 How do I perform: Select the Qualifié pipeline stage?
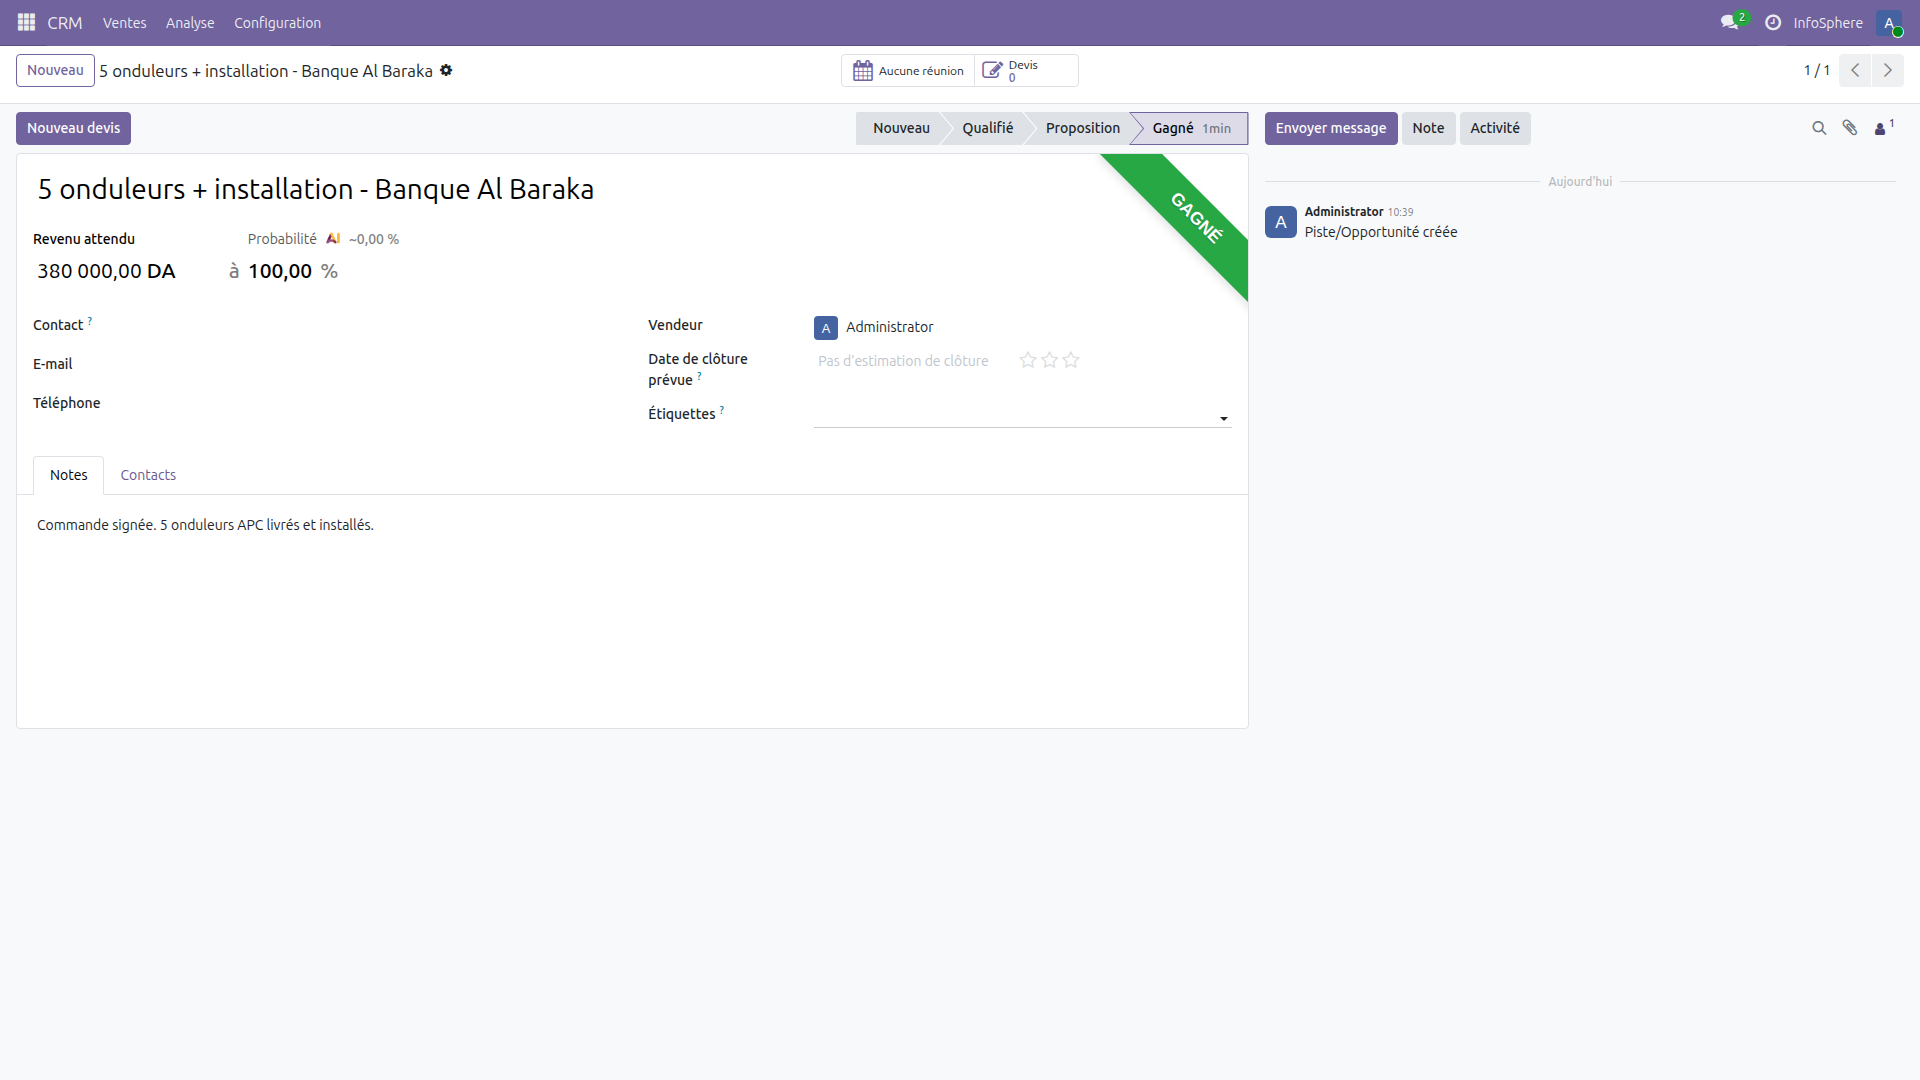point(988,128)
